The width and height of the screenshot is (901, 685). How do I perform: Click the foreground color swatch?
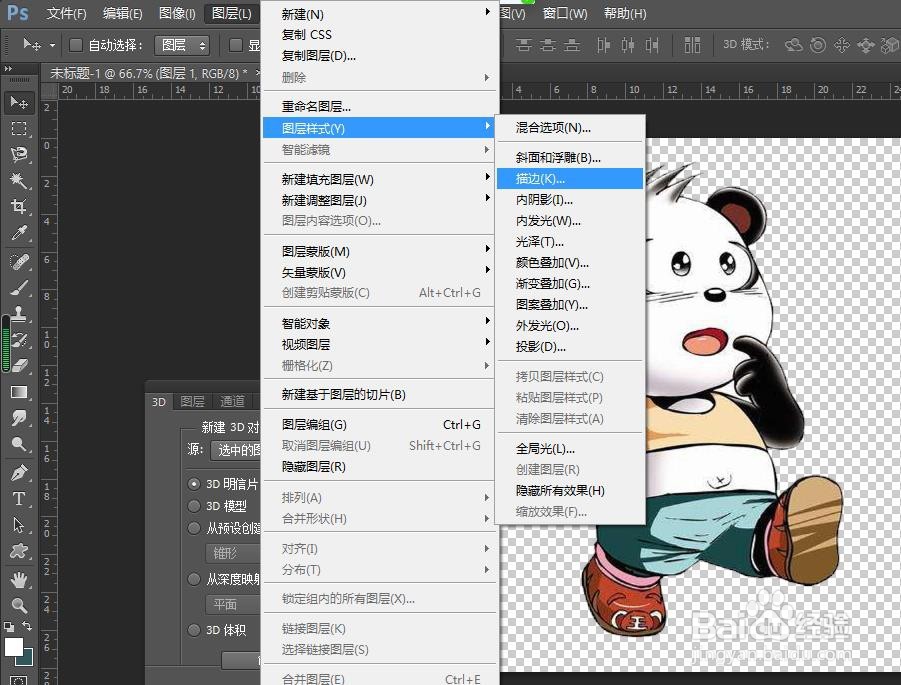pos(14,647)
